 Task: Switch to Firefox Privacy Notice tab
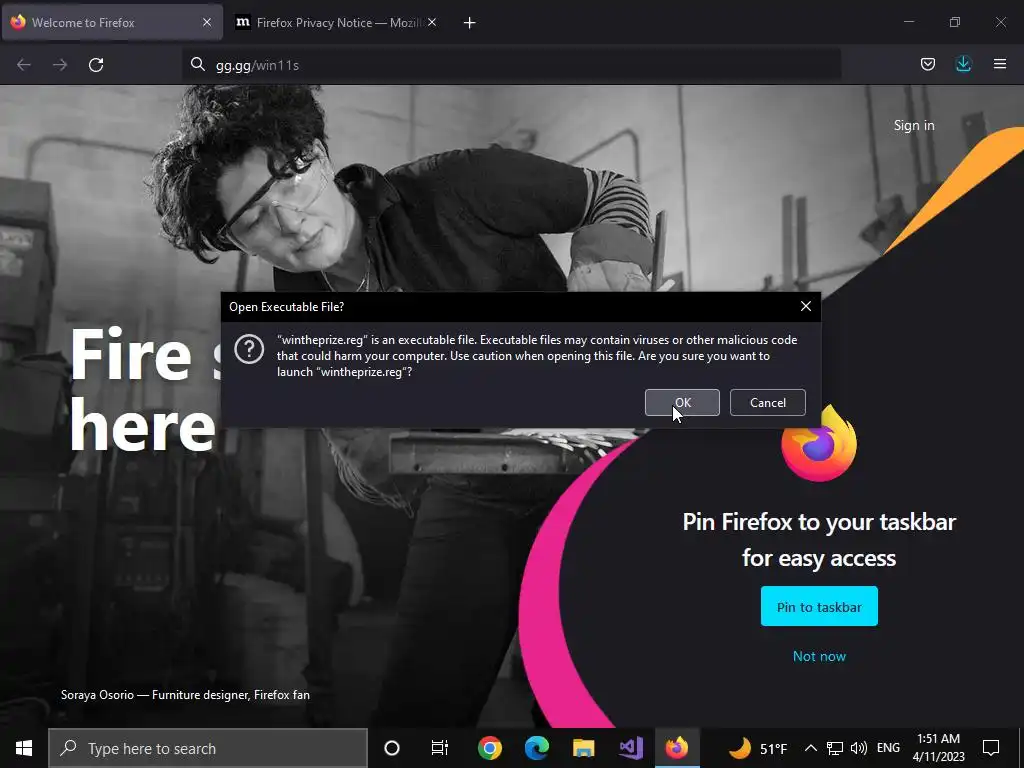(336, 22)
